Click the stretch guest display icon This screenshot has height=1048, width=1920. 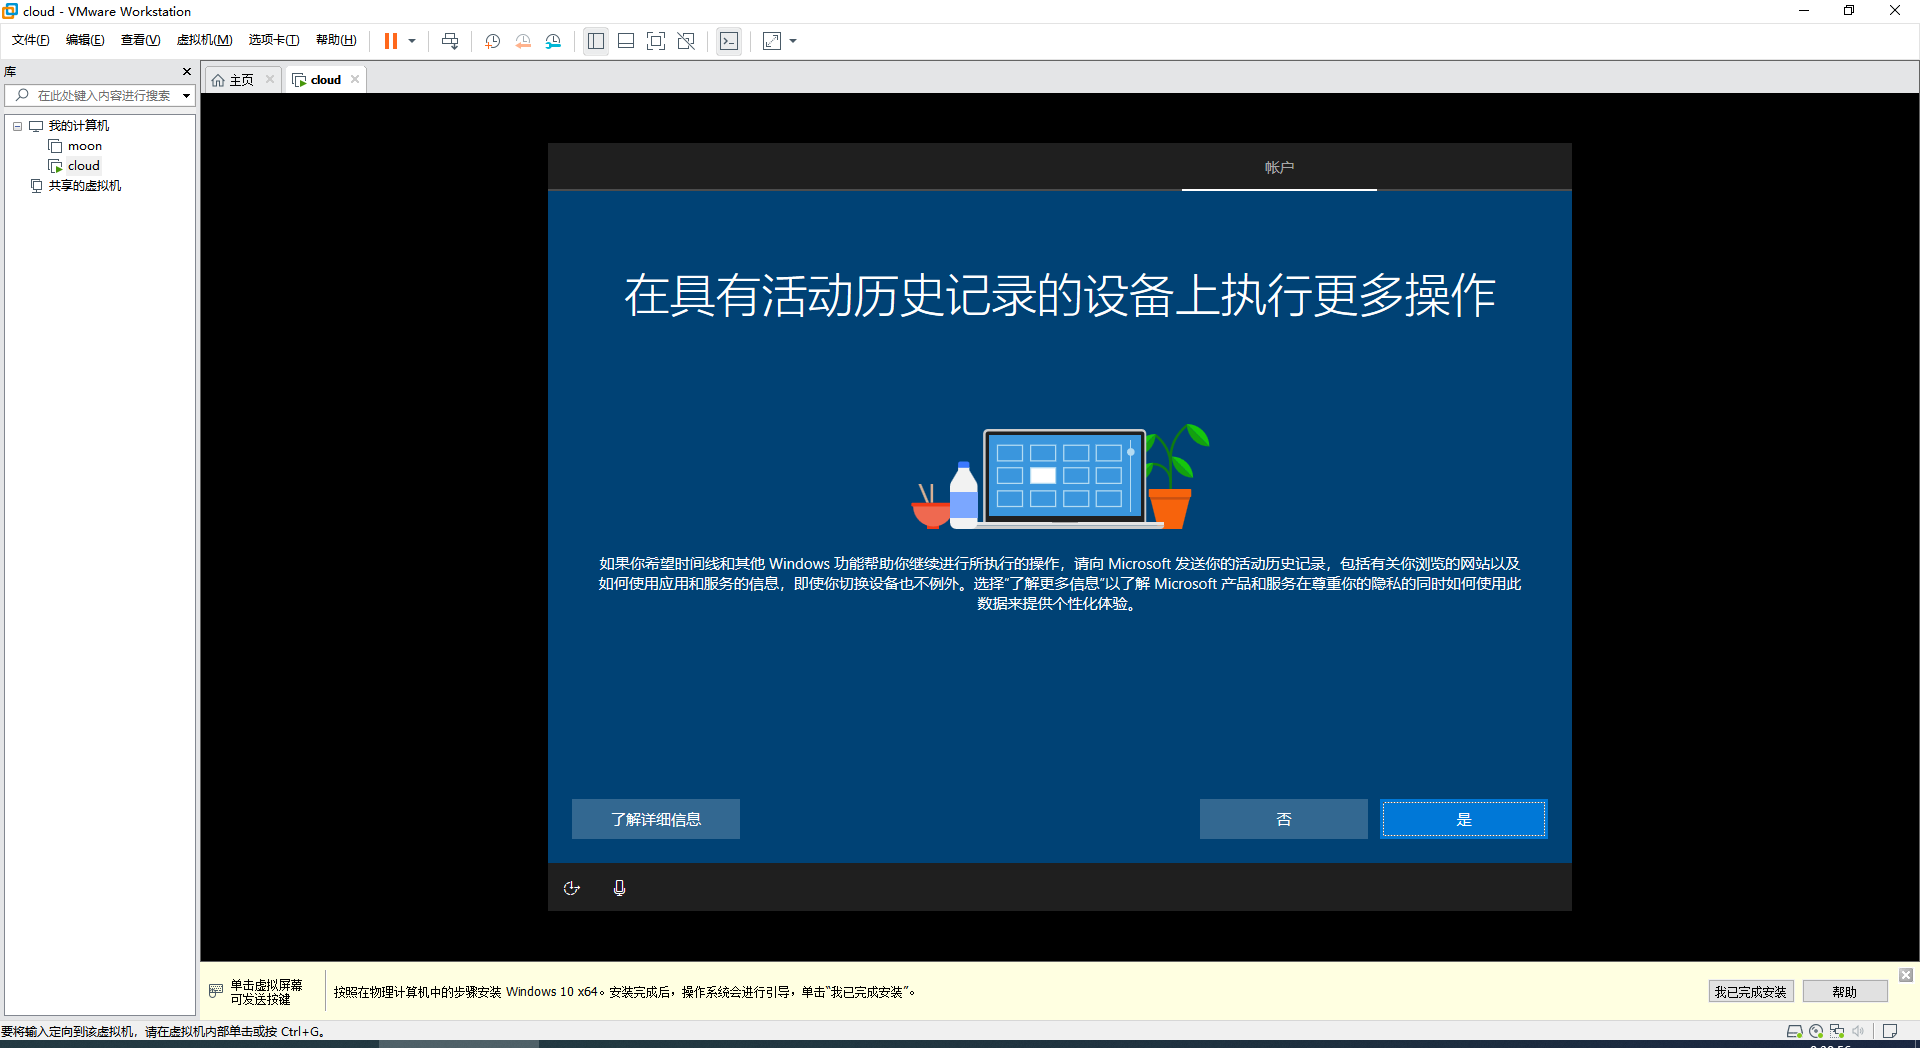point(772,41)
